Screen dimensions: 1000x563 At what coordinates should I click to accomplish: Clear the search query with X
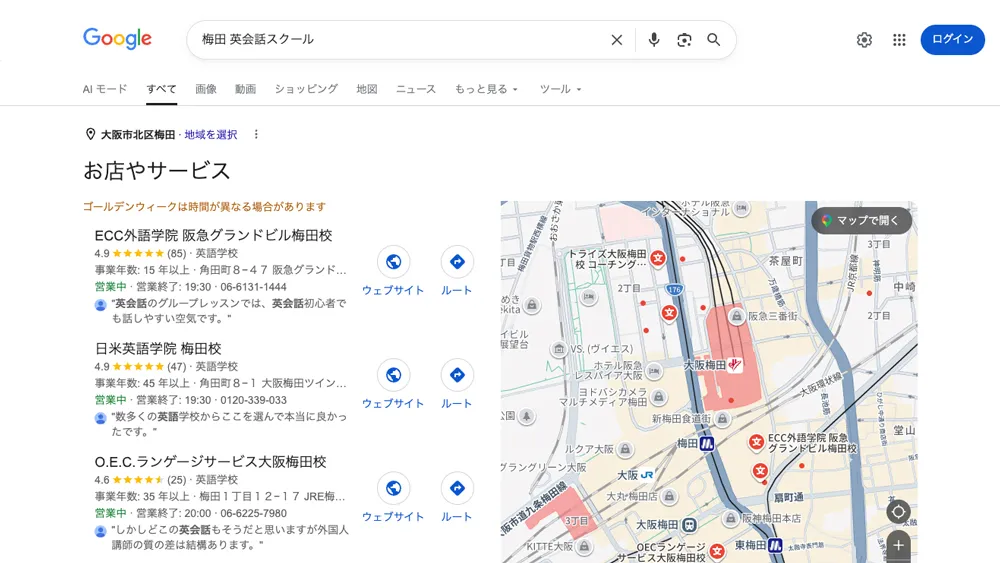pyautogui.click(x=617, y=40)
